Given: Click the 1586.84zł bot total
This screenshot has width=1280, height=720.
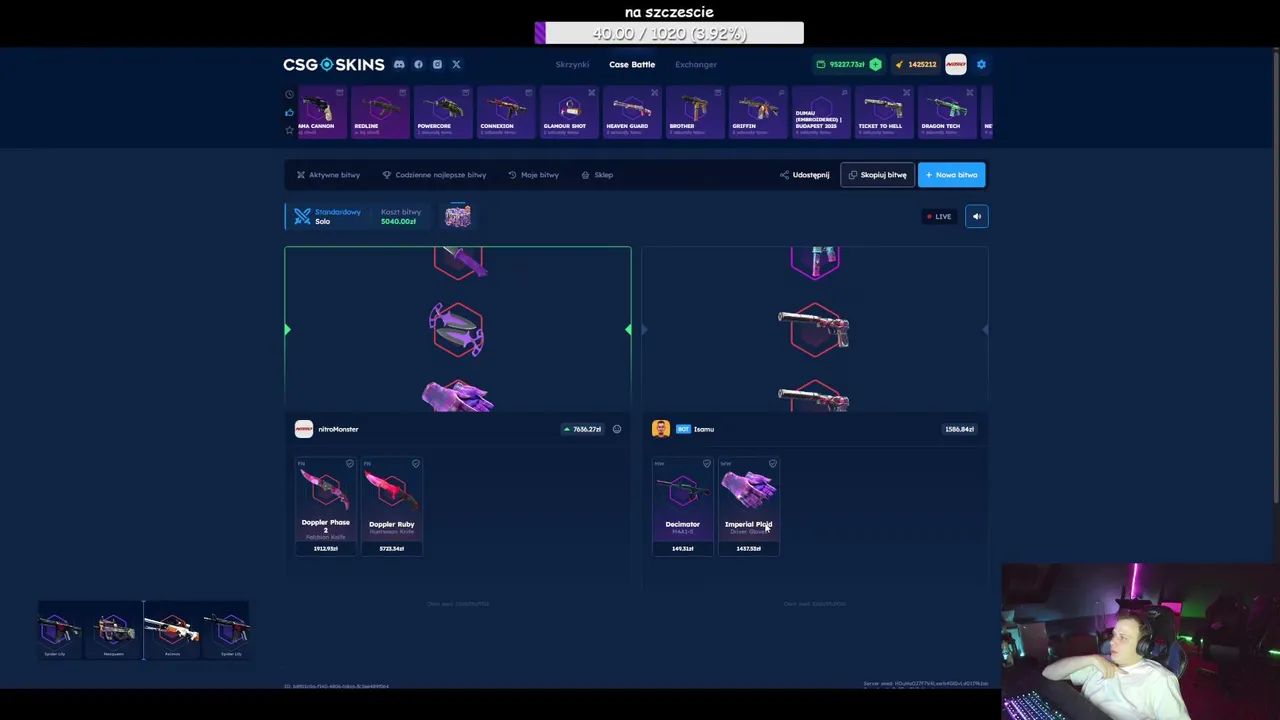Looking at the screenshot, I should coord(959,429).
